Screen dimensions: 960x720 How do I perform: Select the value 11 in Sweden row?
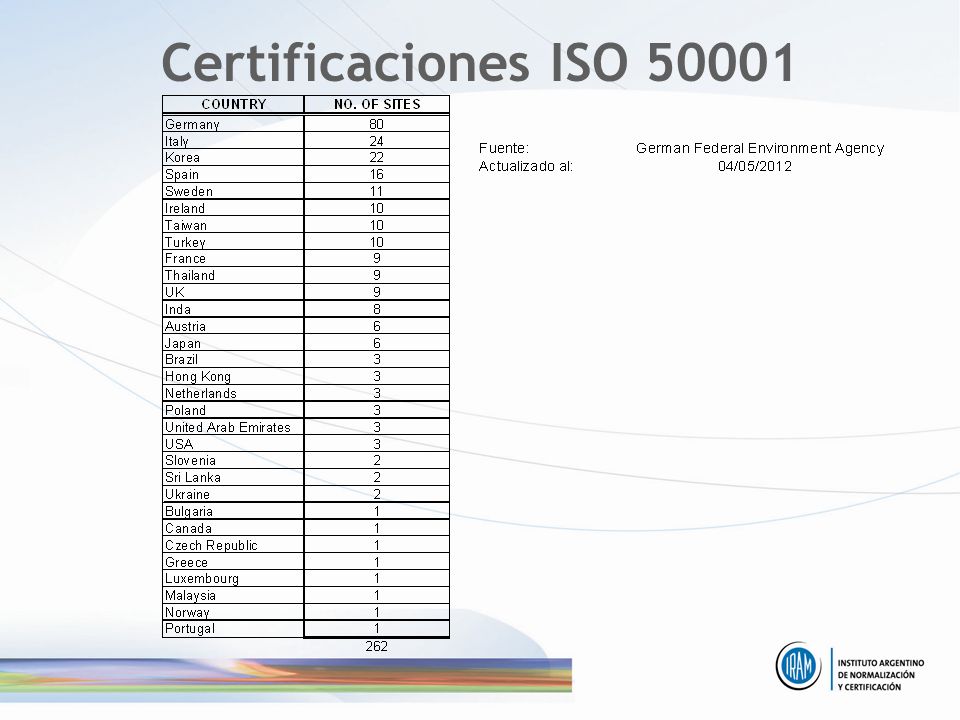377,191
